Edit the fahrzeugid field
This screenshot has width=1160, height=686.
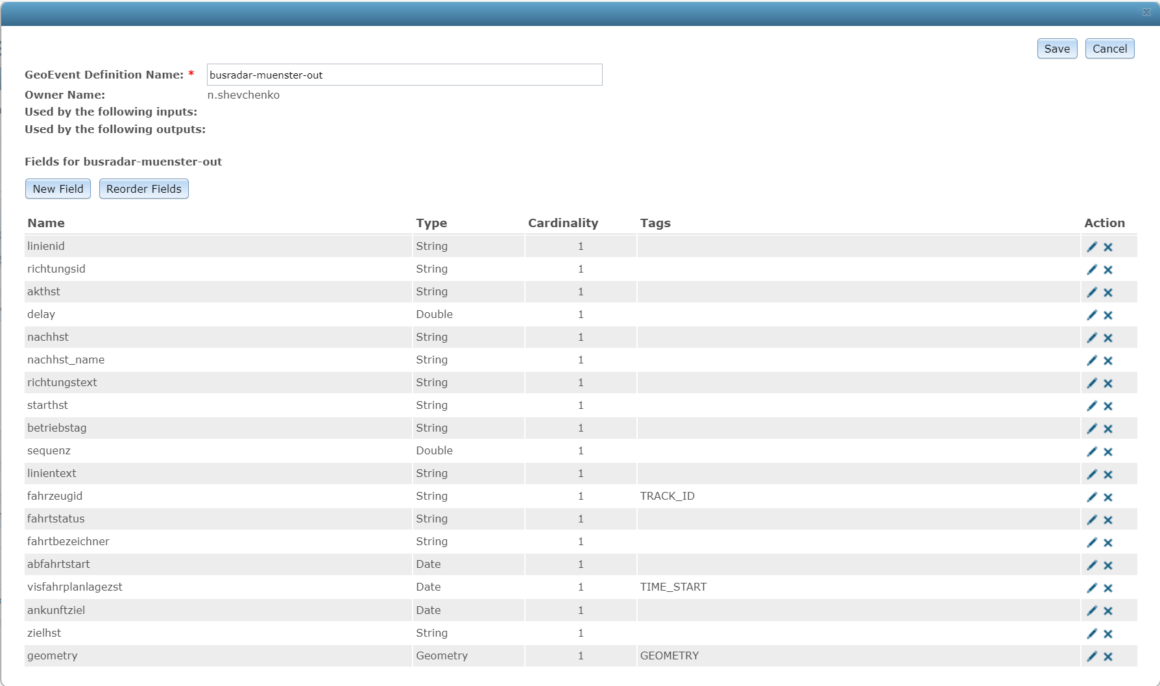[x=1092, y=497]
